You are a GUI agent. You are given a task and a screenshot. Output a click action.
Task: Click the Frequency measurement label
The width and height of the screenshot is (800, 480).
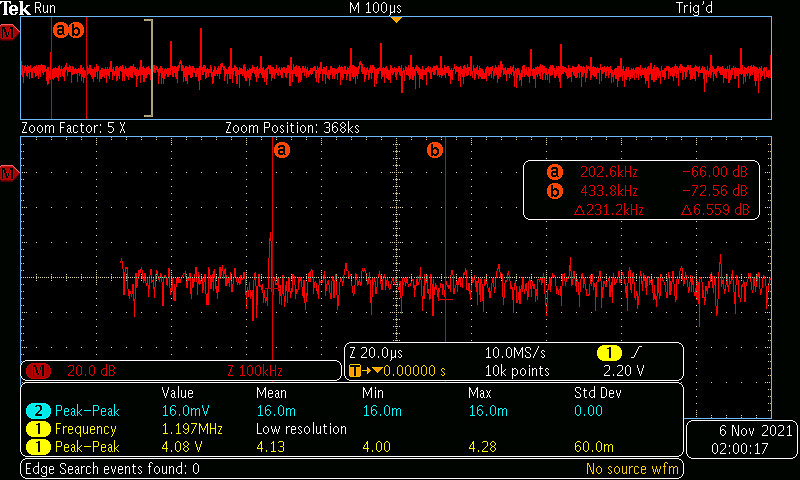tap(86, 429)
